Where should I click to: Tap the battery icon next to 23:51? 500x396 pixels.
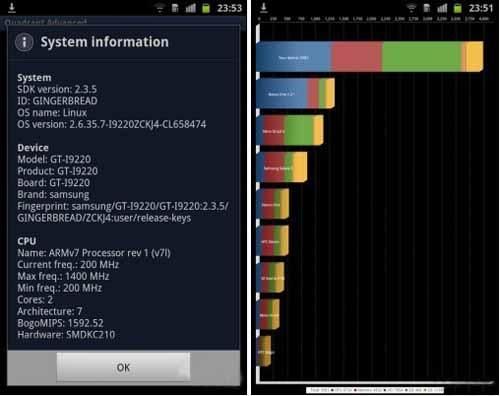coord(458,8)
